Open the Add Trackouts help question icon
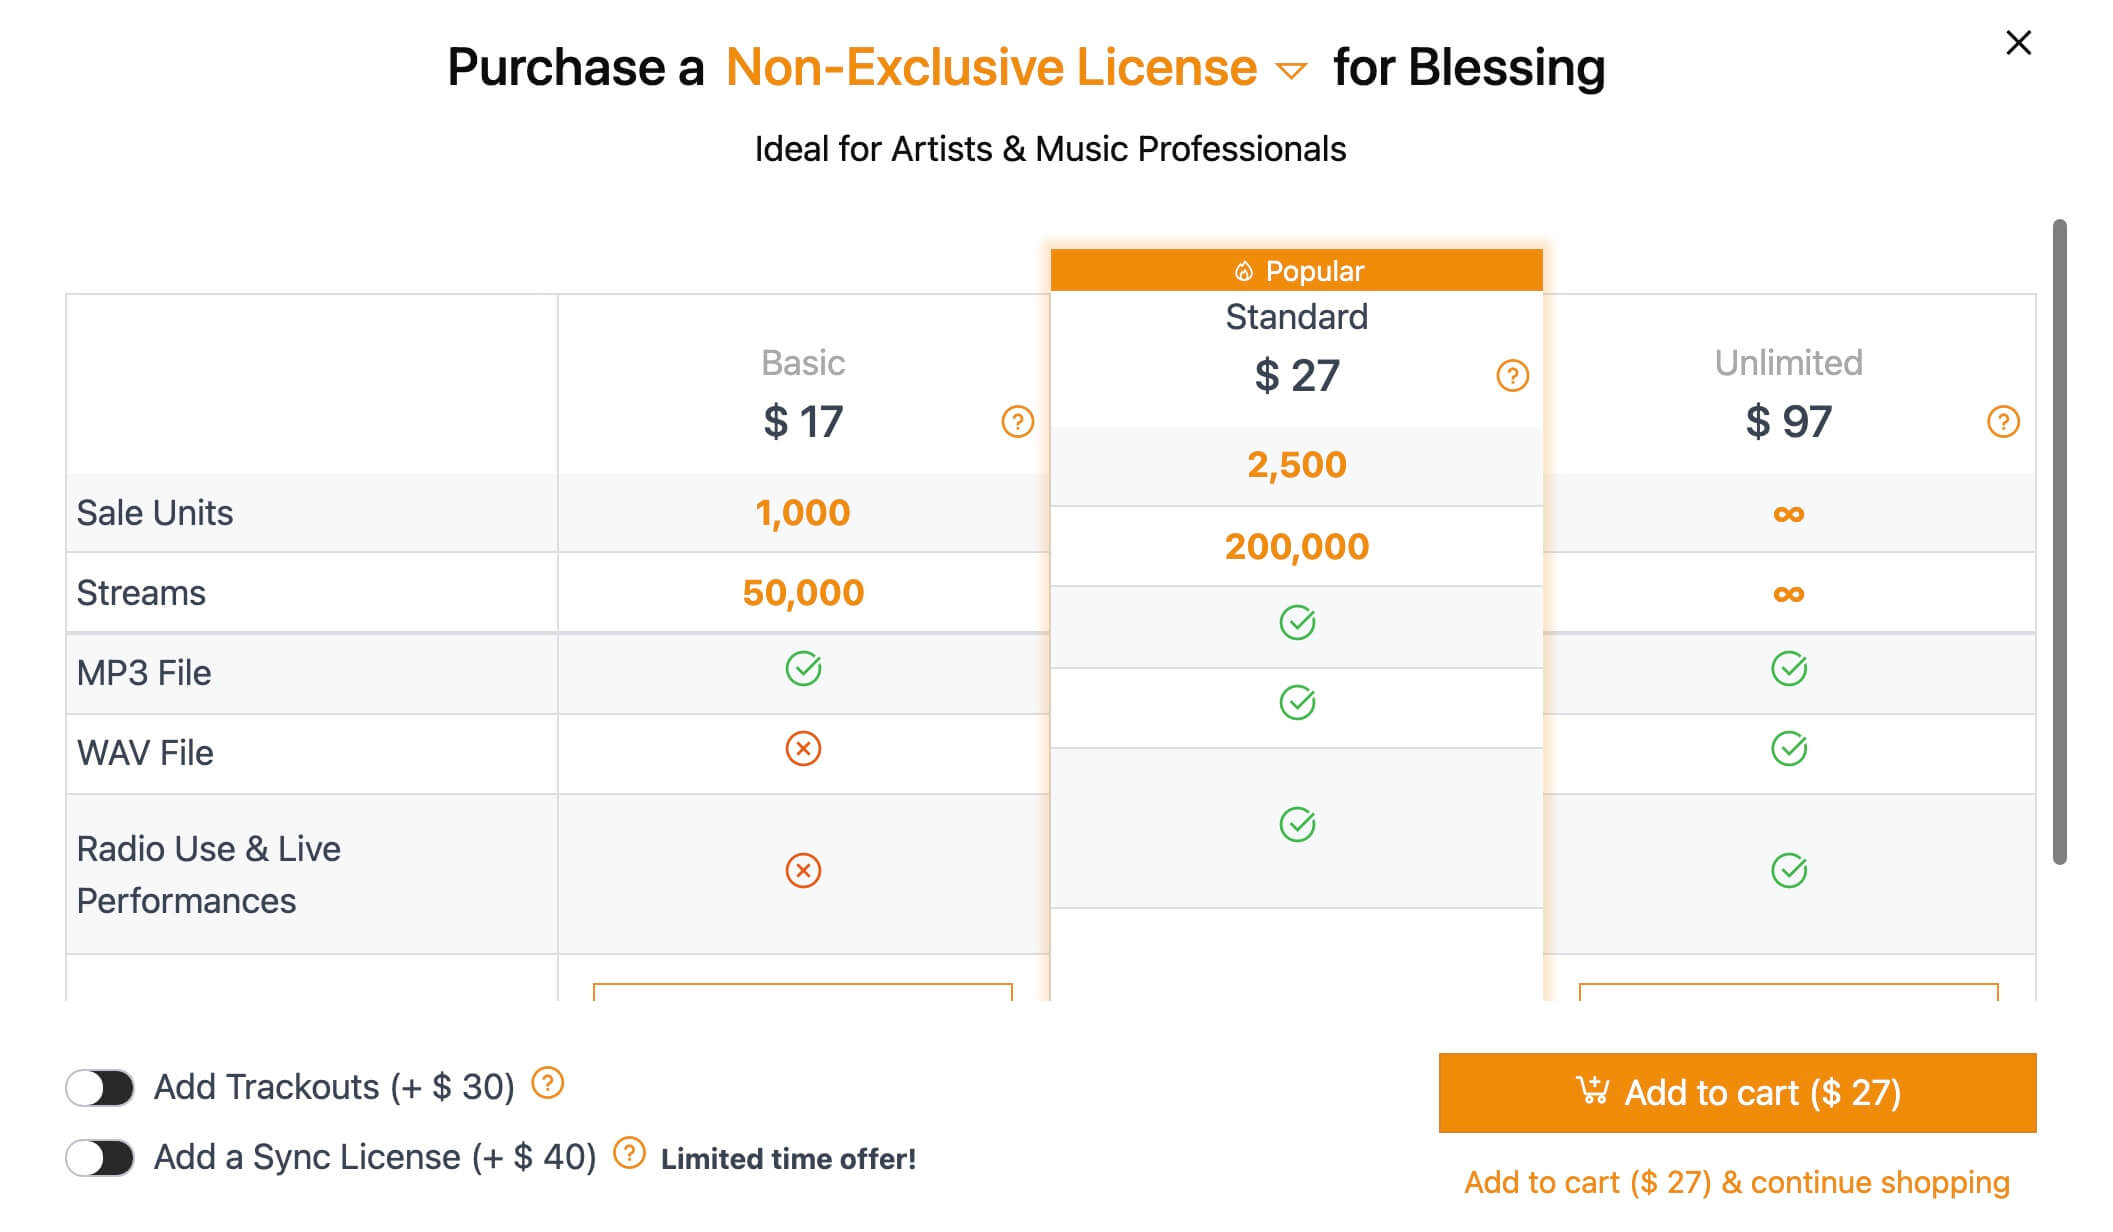The height and width of the screenshot is (1232, 2113). 547,1083
